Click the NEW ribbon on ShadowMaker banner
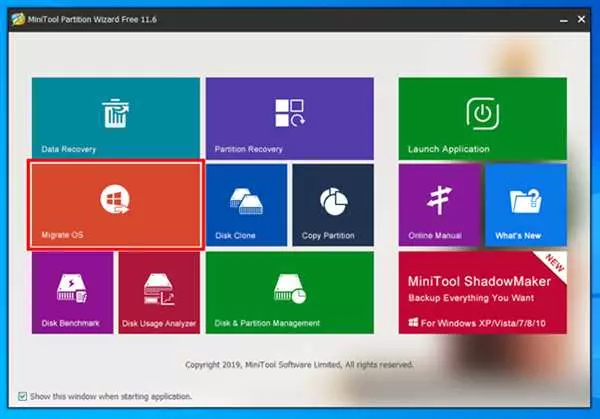 coord(554,264)
